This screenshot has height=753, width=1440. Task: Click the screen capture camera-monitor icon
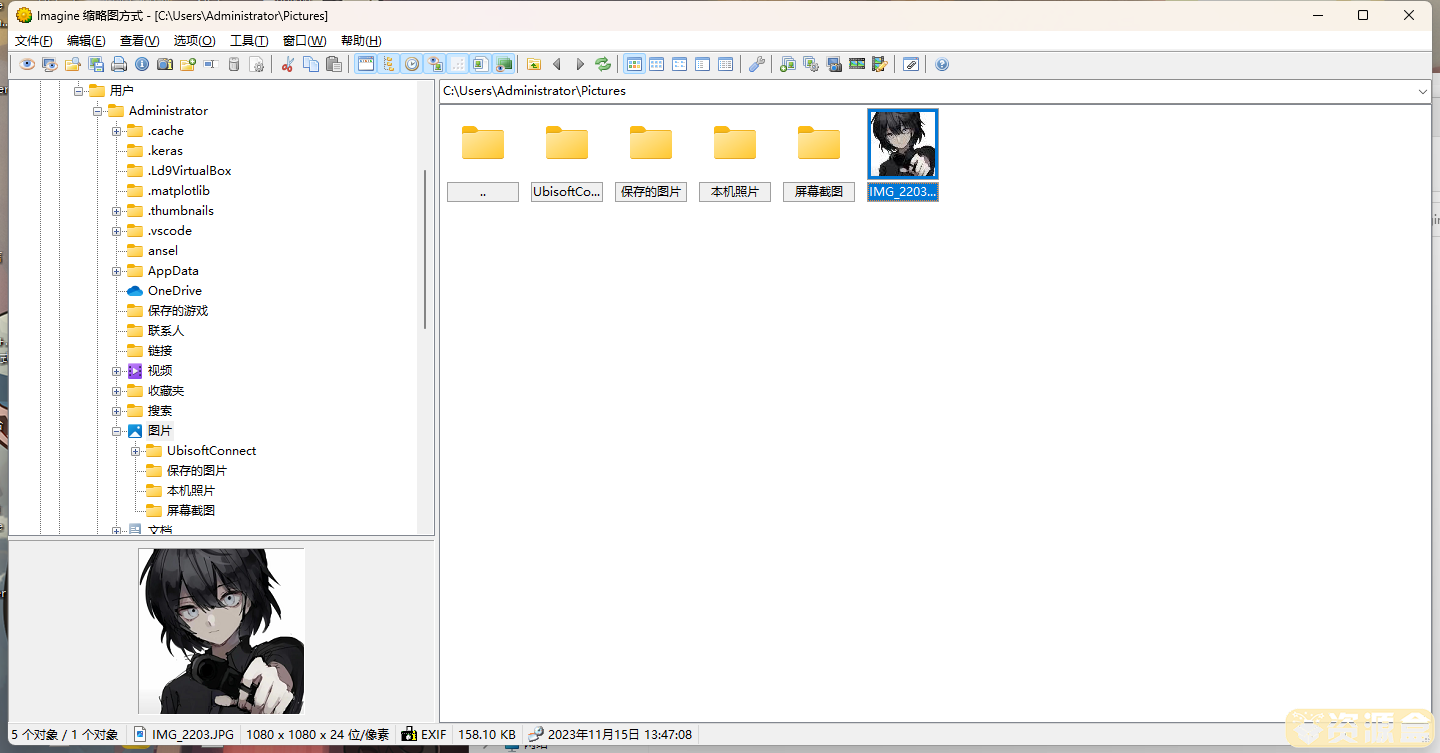(x=834, y=64)
